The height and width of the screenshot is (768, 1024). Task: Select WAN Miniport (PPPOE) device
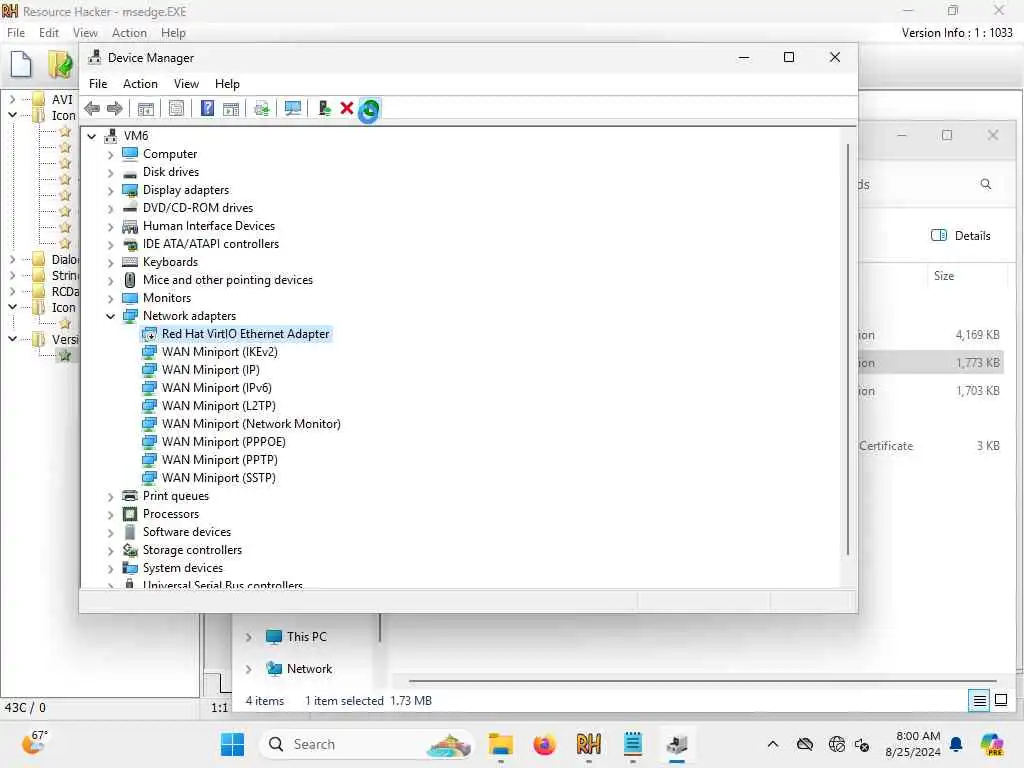click(223, 442)
